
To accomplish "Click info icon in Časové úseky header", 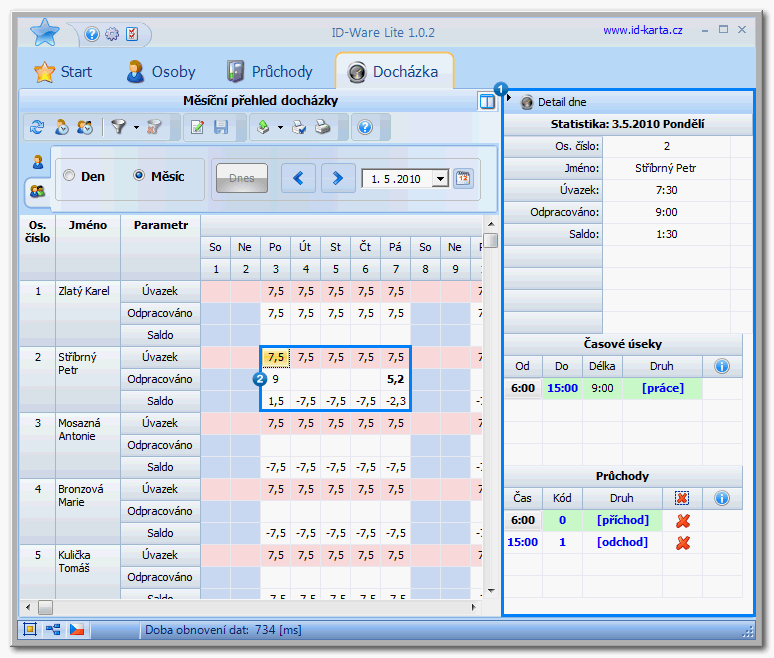I will [x=722, y=366].
